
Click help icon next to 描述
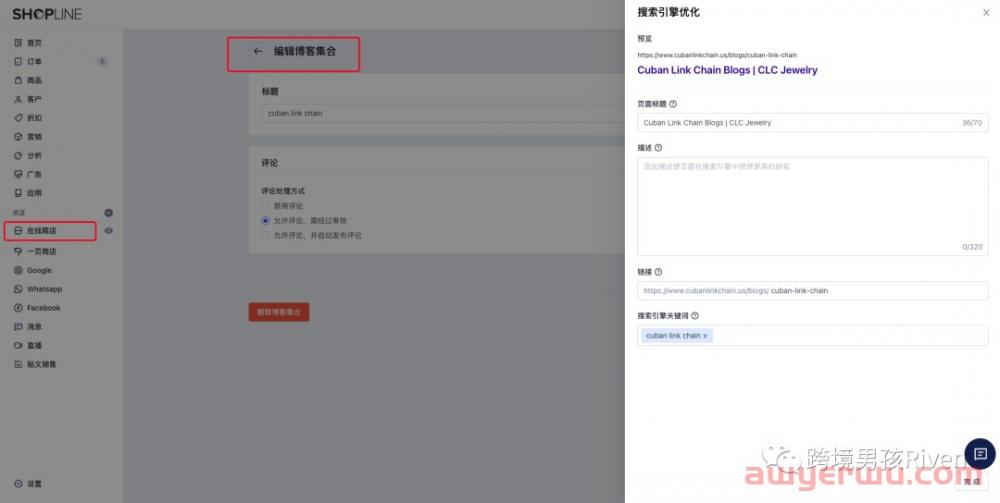tap(658, 148)
